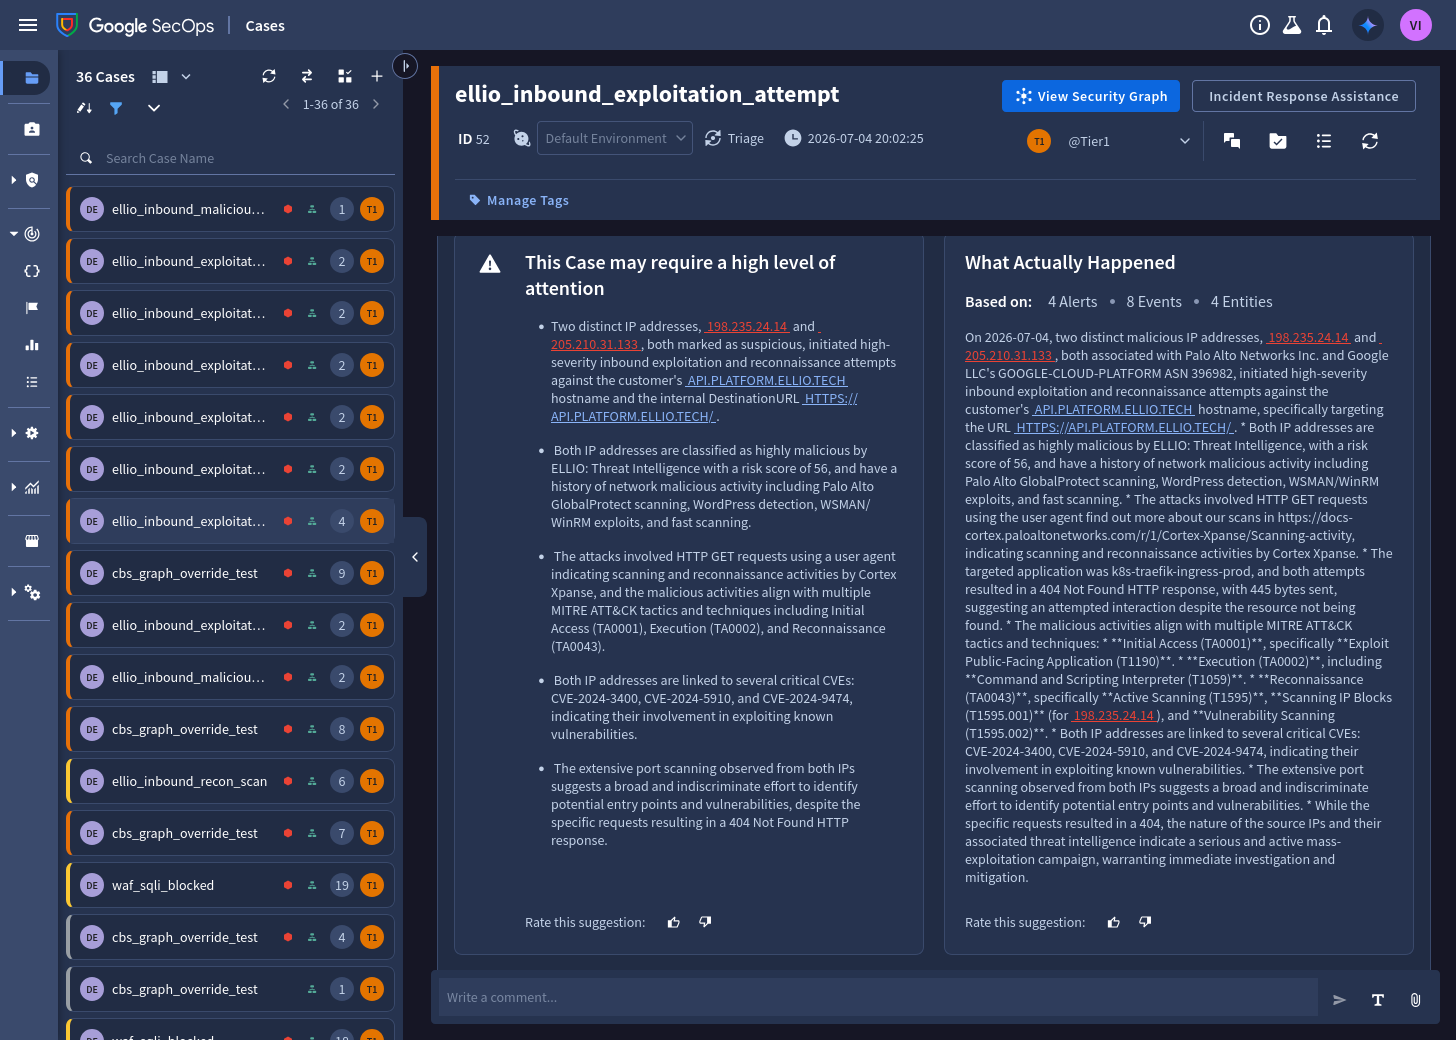Open the case chat windows icon
The image size is (1456, 1040).
1232,141
